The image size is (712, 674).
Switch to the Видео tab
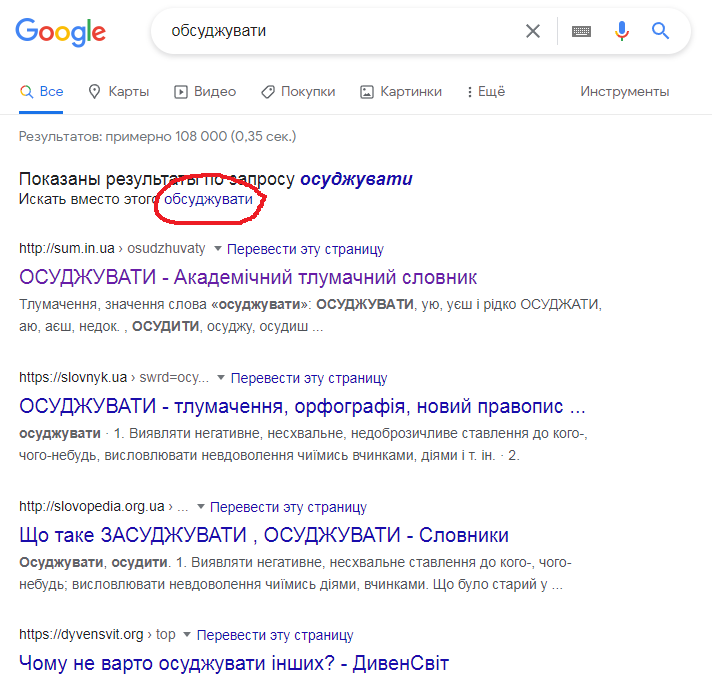(x=205, y=92)
